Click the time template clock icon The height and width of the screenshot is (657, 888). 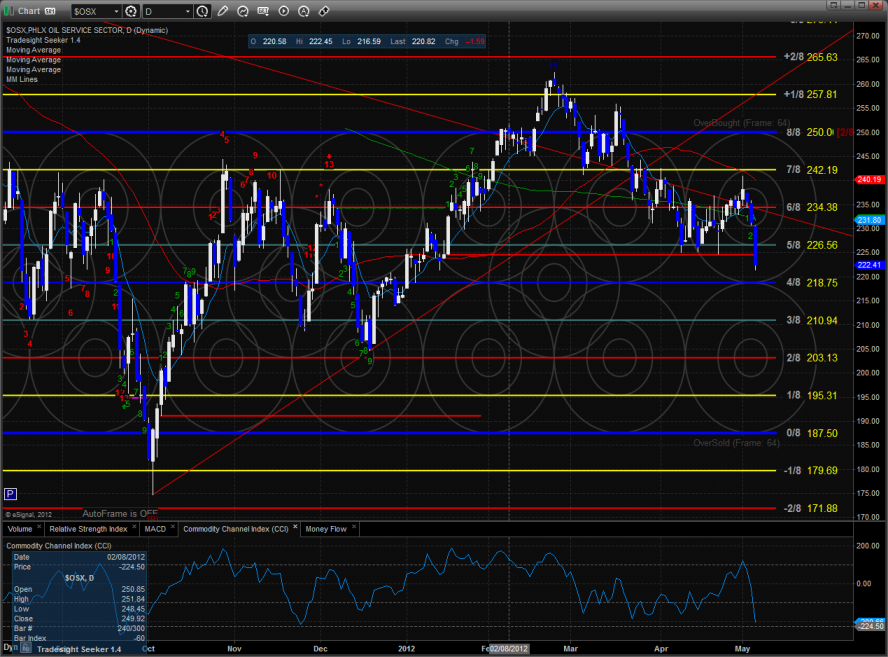tap(202, 11)
